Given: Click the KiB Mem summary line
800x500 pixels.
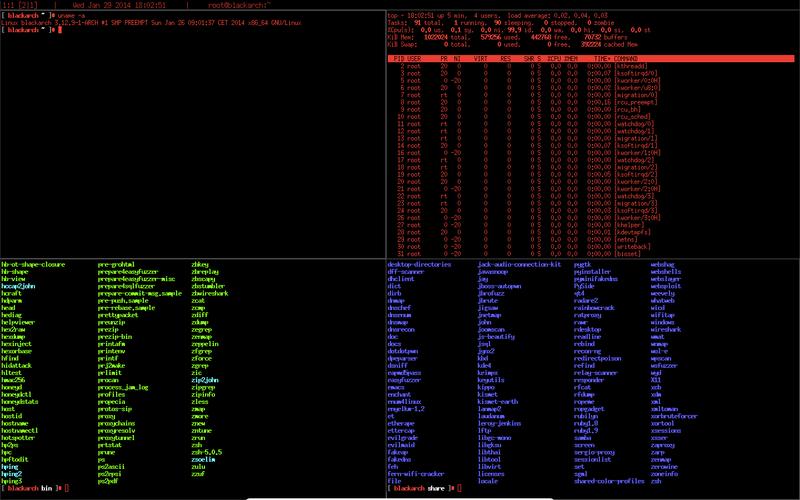Looking at the screenshot, I should pyautogui.click(x=500, y=38).
